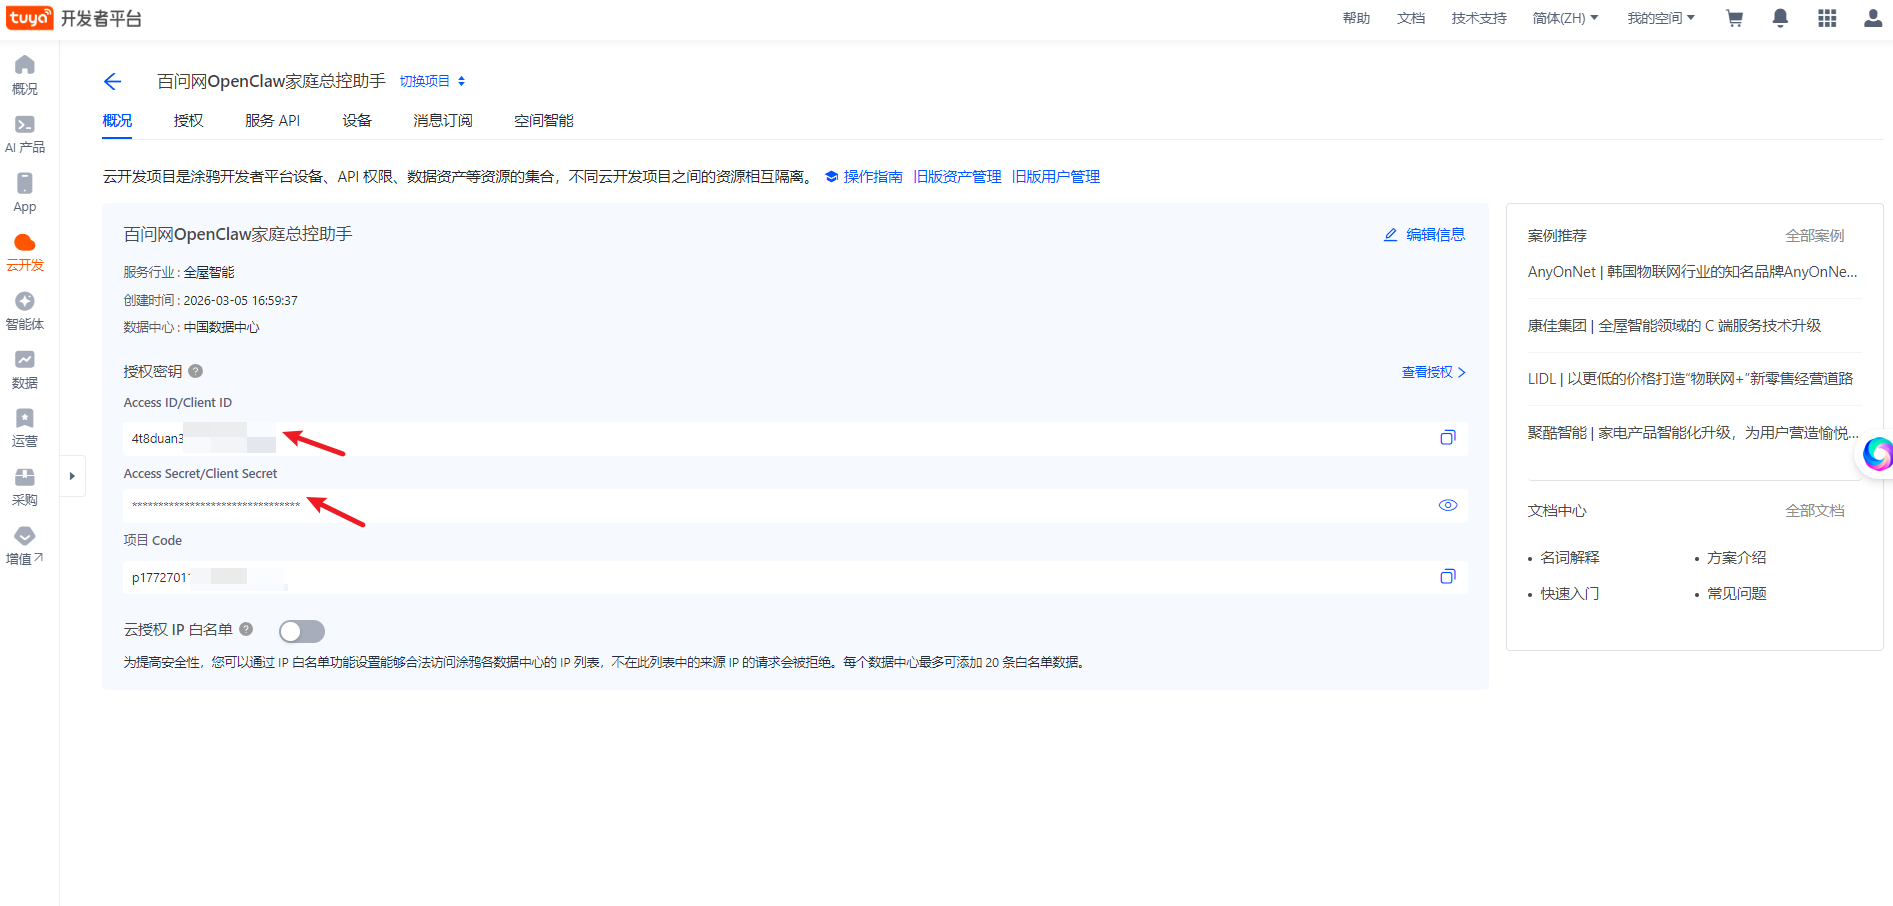Expand the collapsed sidebar arrow handle

[x=72, y=476]
